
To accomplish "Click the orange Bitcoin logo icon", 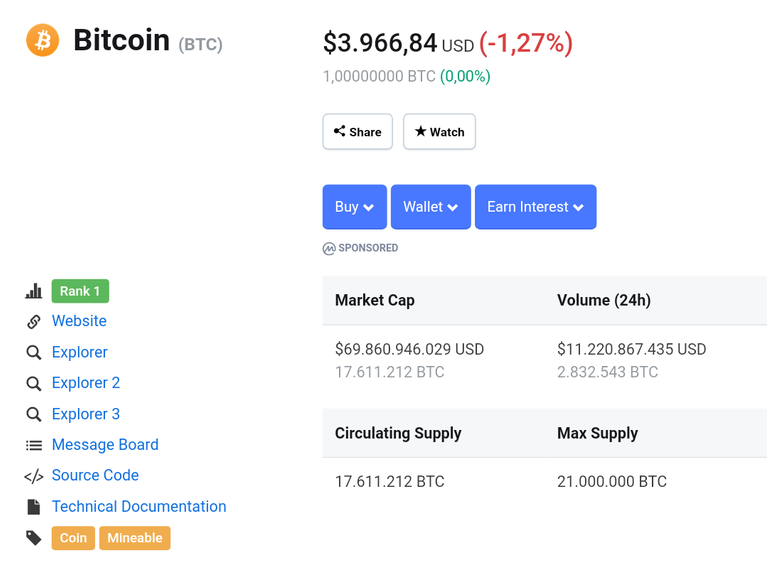I will point(43,40).
